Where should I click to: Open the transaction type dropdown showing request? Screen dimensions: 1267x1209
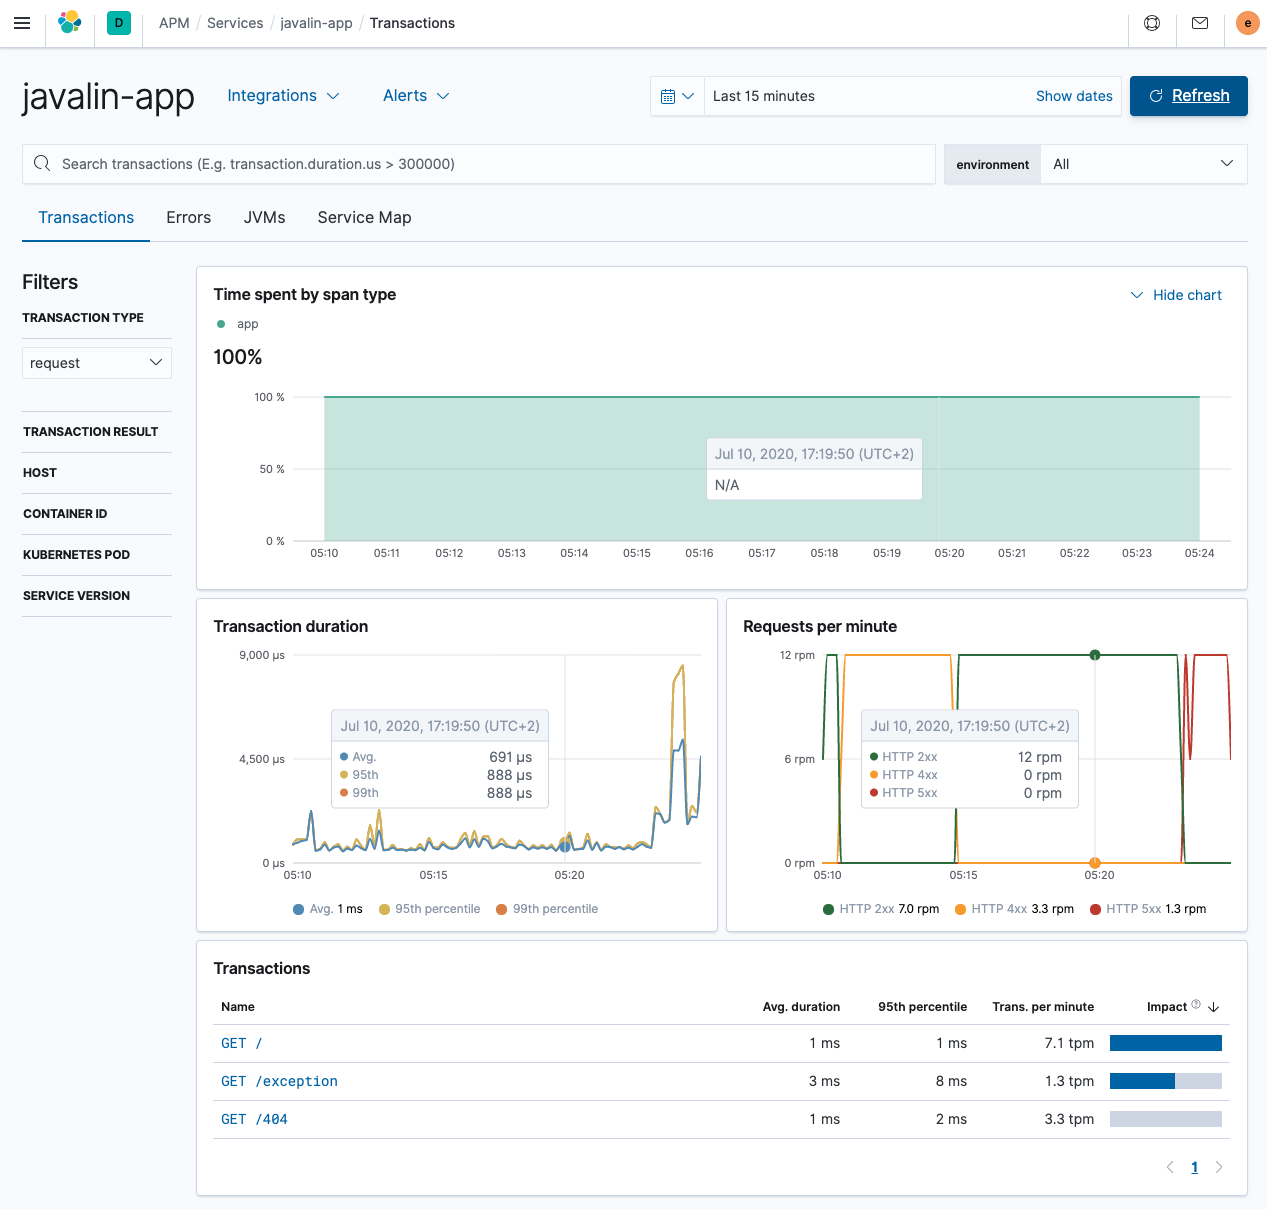click(x=96, y=362)
